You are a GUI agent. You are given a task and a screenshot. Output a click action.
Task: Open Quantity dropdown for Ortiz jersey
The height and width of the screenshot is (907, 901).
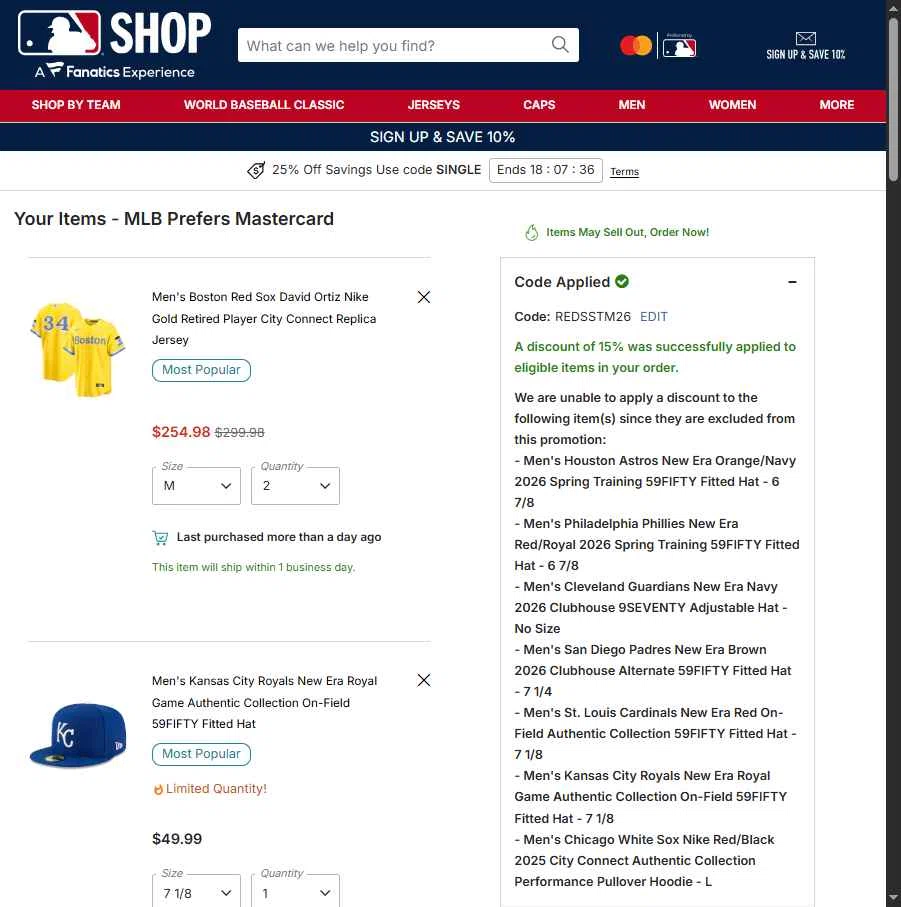295,486
